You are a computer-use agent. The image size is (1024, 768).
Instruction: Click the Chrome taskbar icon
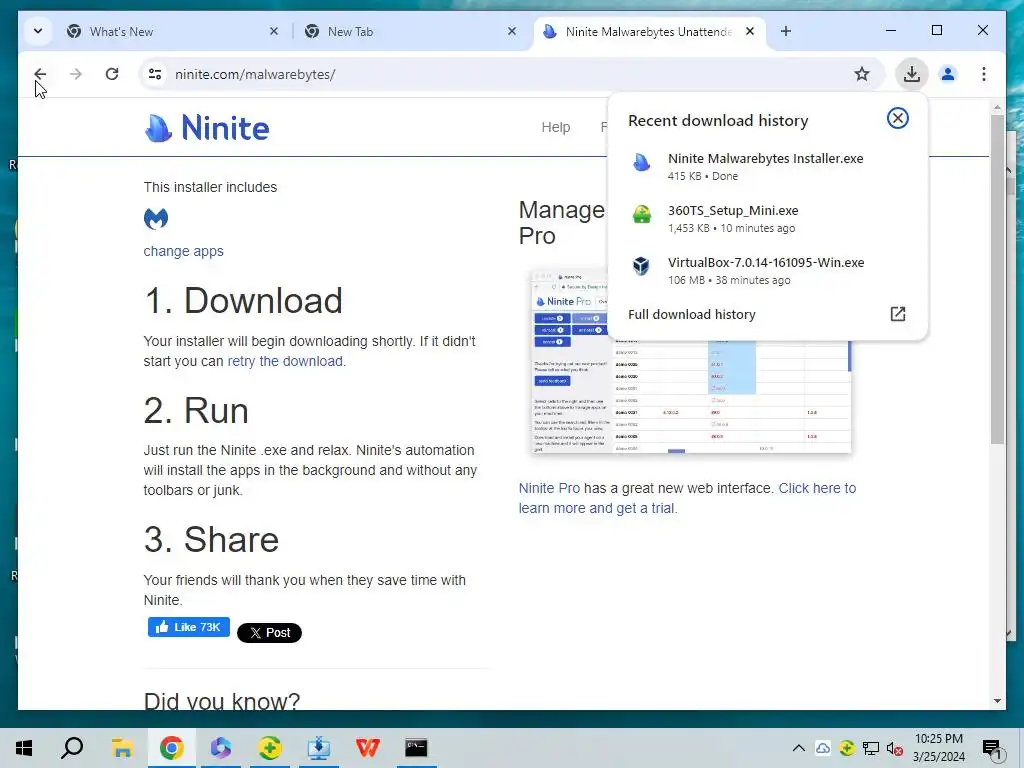pyautogui.click(x=171, y=748)
